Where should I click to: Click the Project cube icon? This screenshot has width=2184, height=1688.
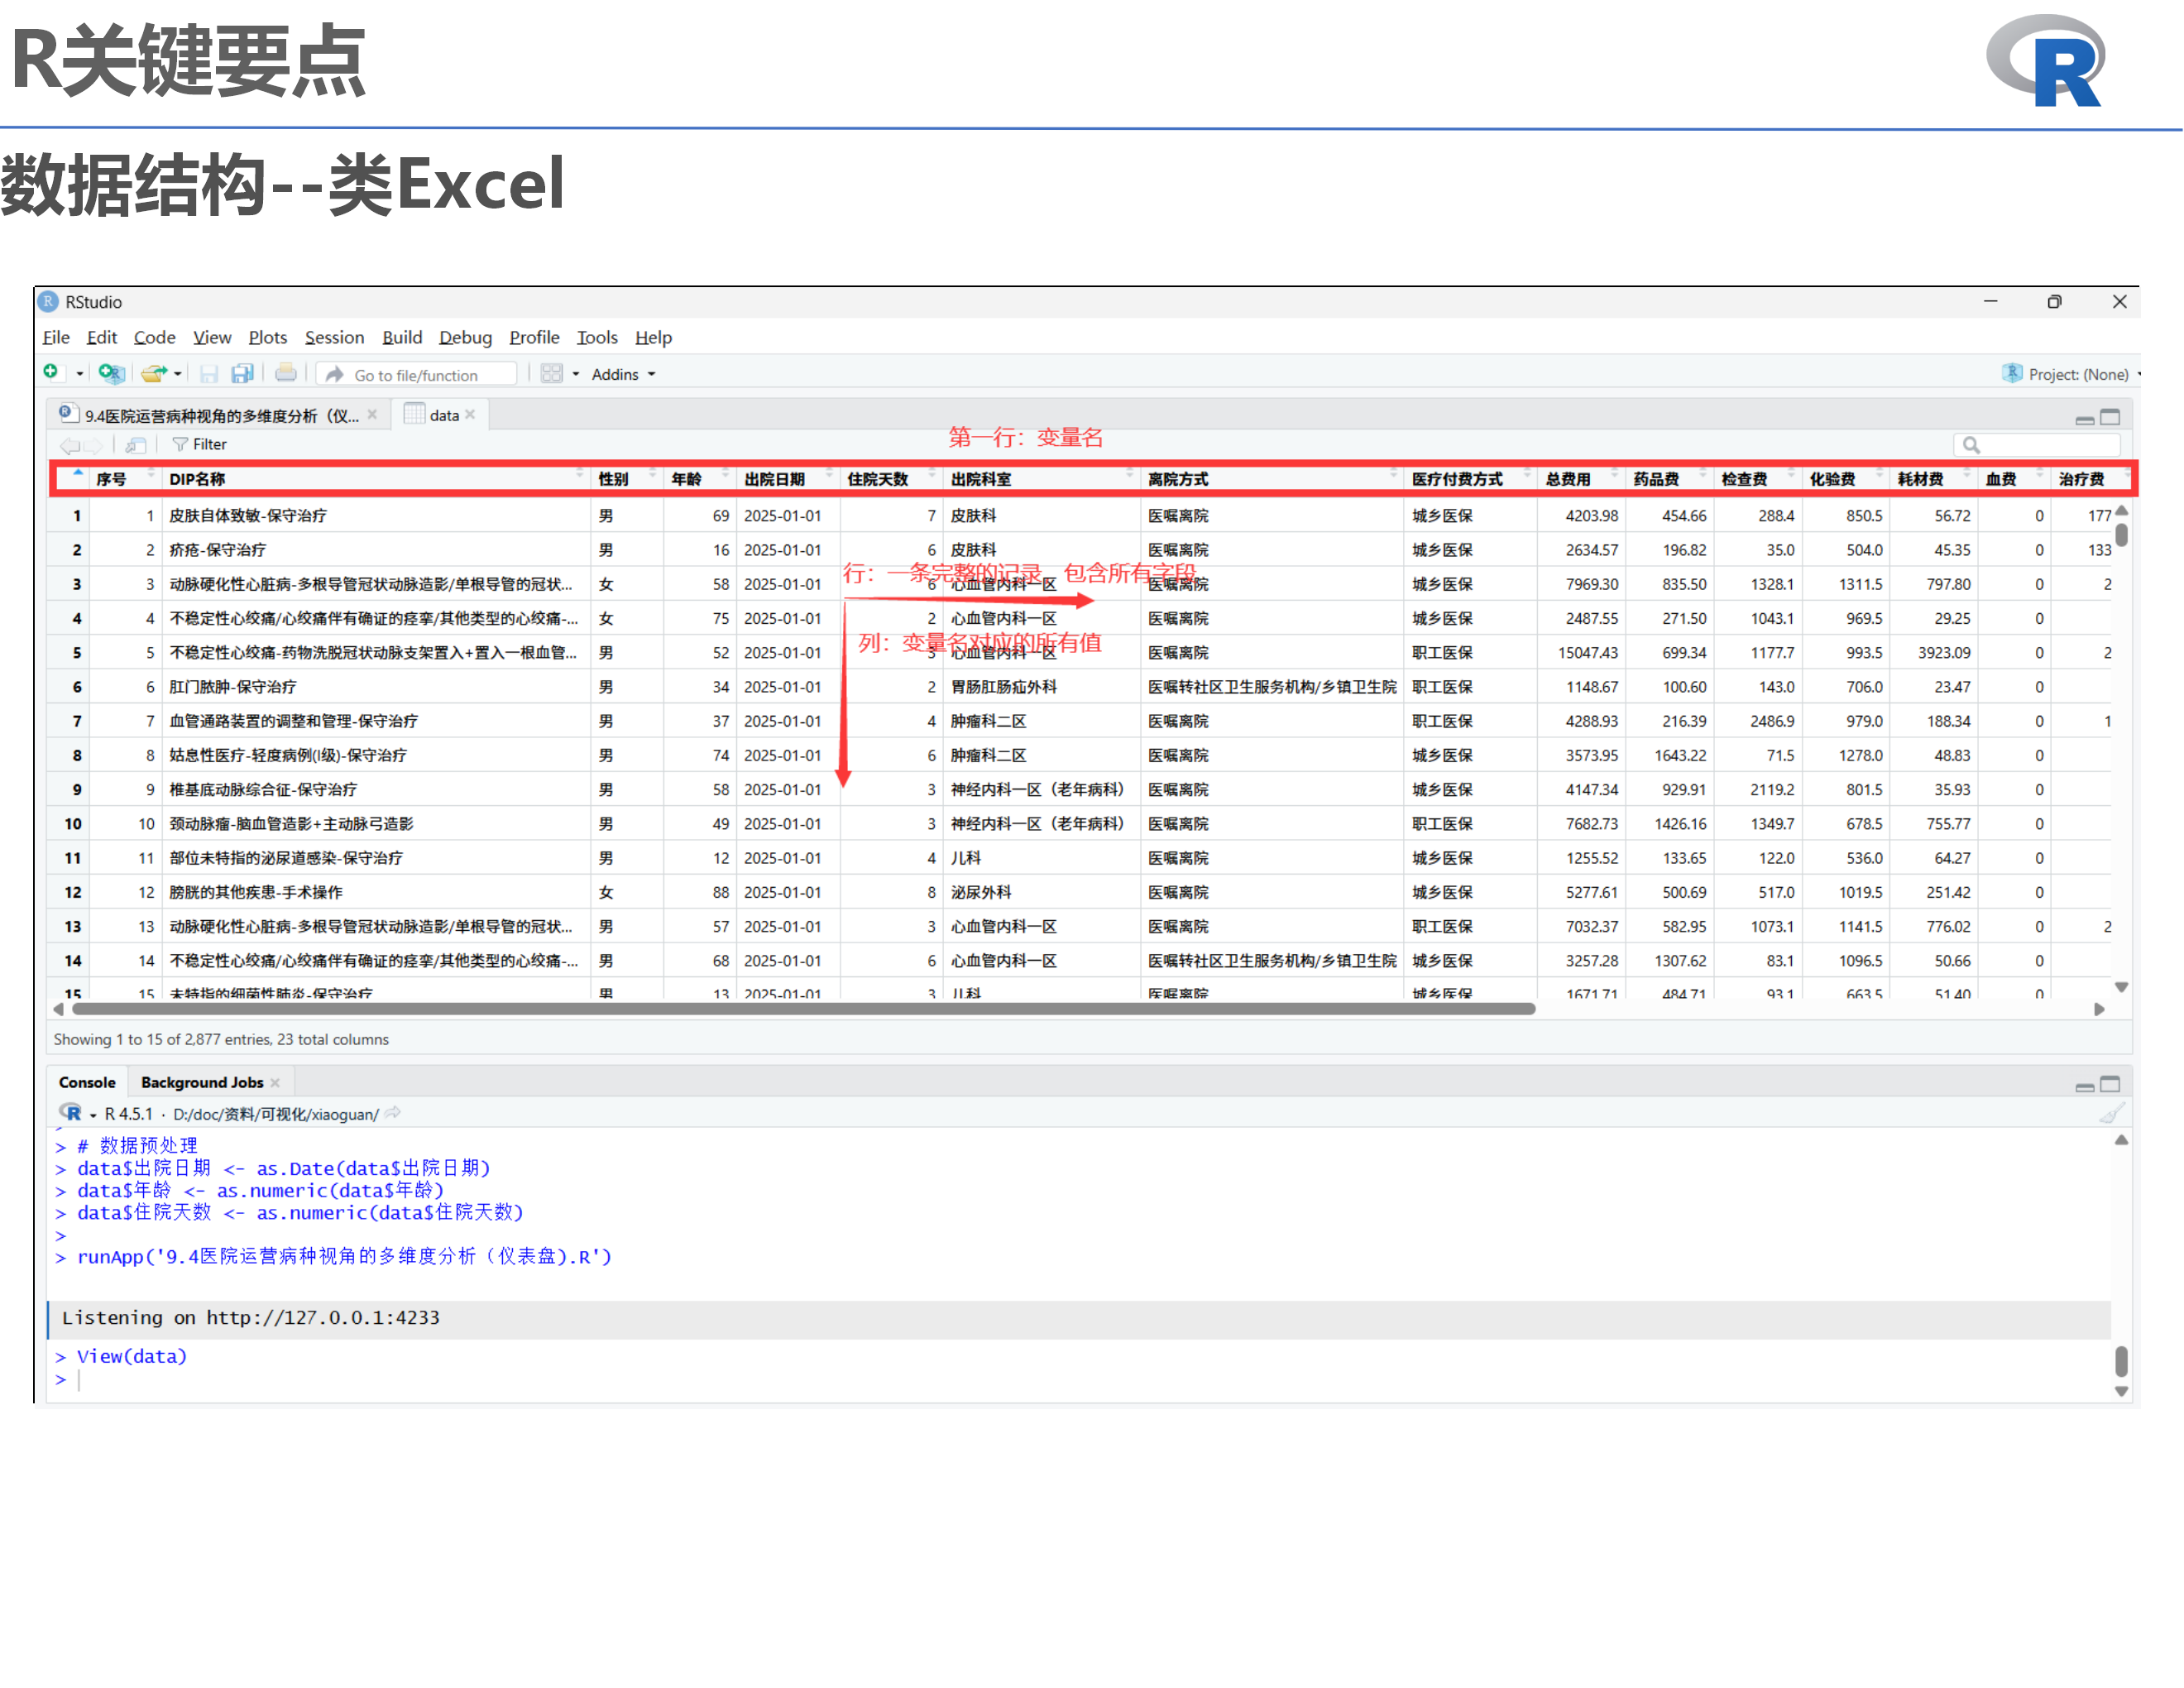point(2012,373)
